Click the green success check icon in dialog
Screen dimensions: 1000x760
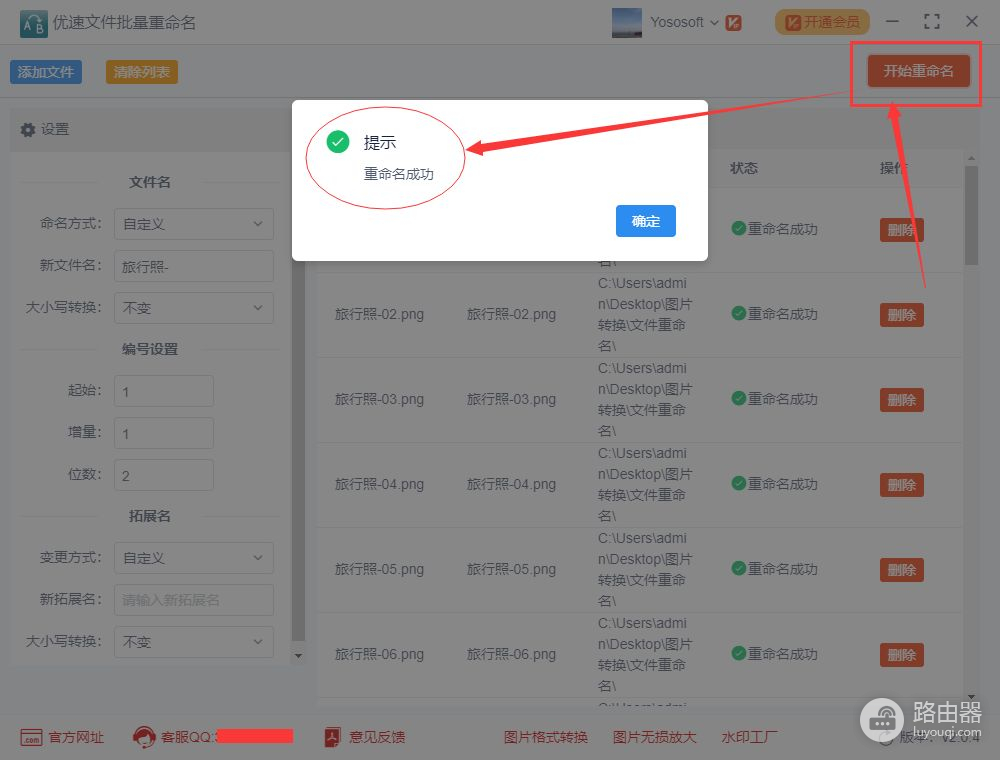click(338, 142)
